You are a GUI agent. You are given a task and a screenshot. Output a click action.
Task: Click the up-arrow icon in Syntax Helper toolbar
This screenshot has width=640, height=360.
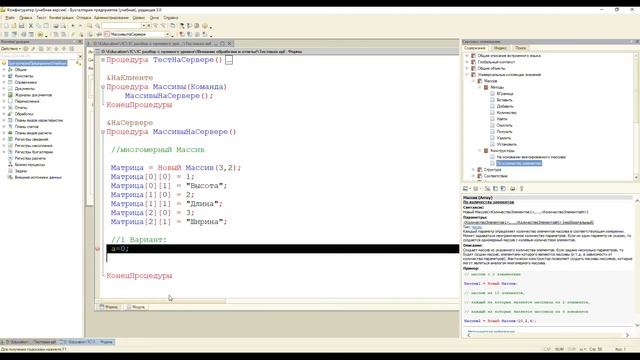click(x=521, y=189)
